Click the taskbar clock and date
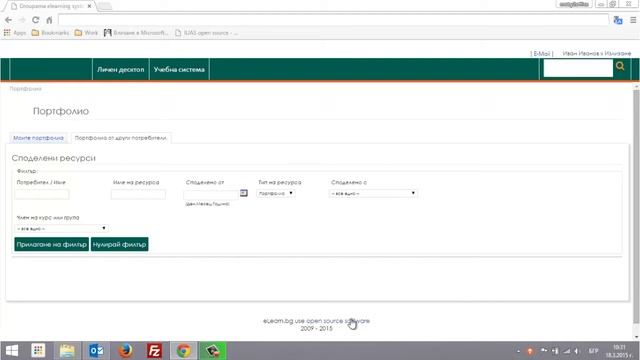640x360 pixels. point(619,351)
